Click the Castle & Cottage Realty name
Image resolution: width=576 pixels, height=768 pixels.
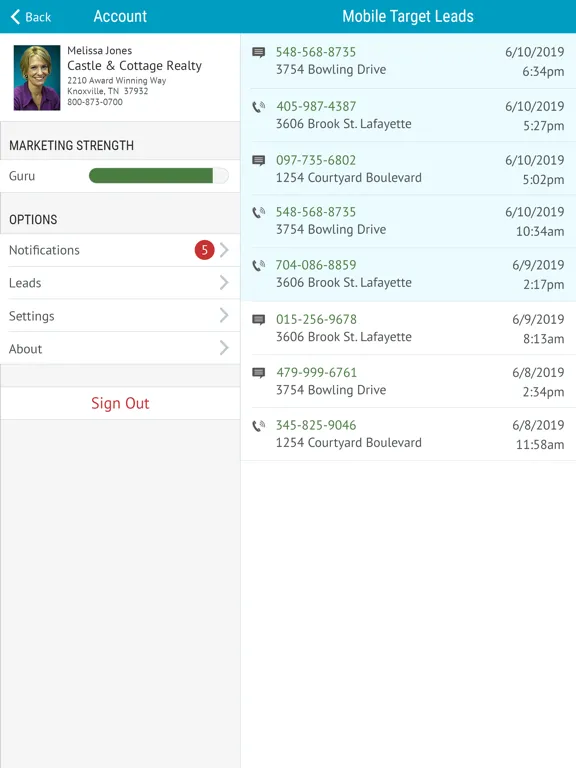coord(134,66)
